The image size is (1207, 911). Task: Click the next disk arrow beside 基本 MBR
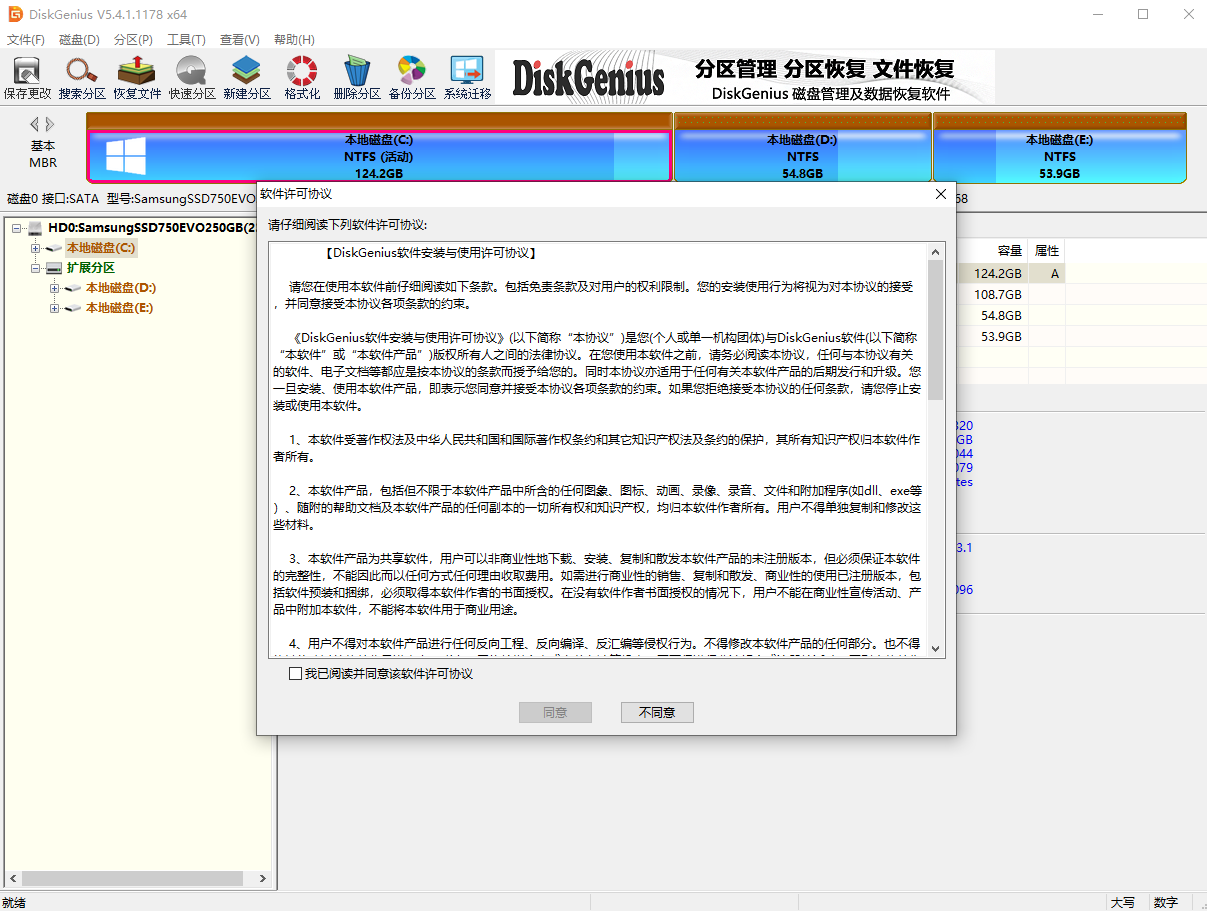[50, 124]
